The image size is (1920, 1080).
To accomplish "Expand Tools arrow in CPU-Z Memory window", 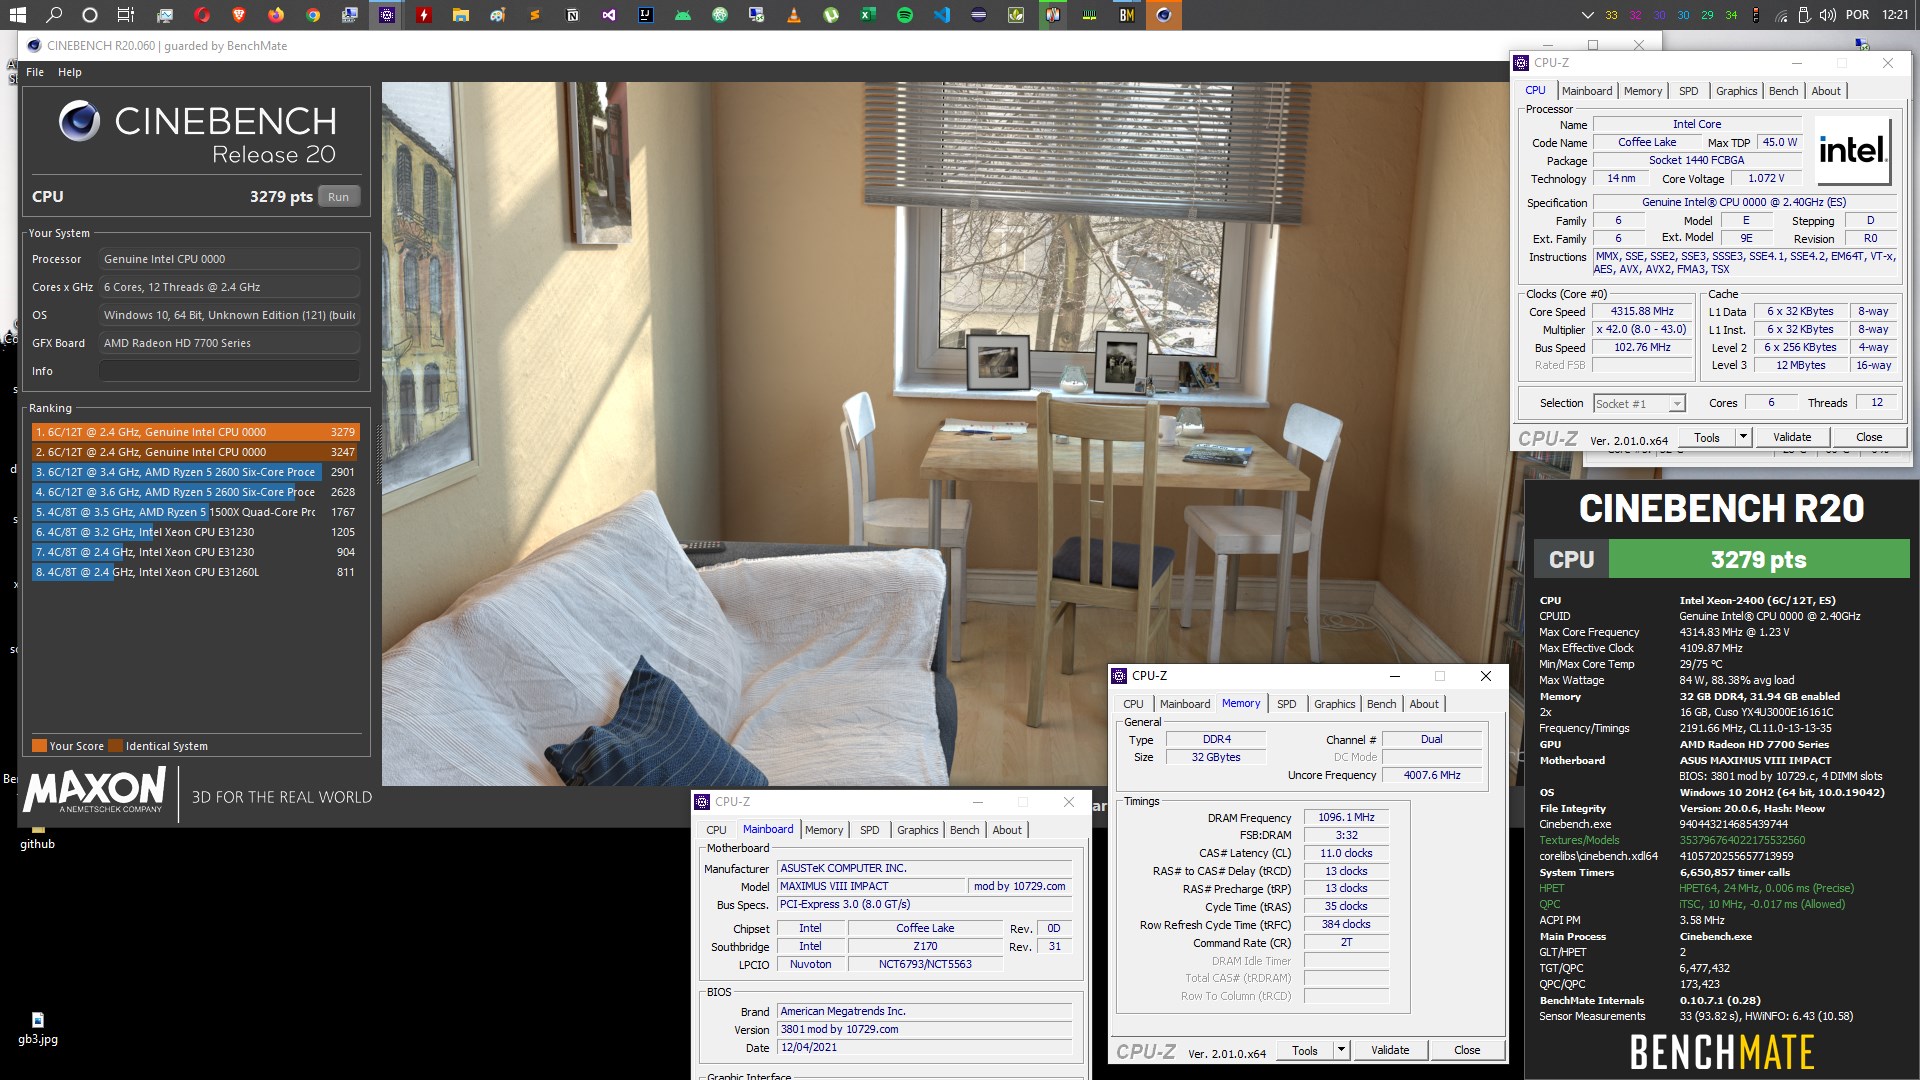I will click(x=1341, y=1050).
